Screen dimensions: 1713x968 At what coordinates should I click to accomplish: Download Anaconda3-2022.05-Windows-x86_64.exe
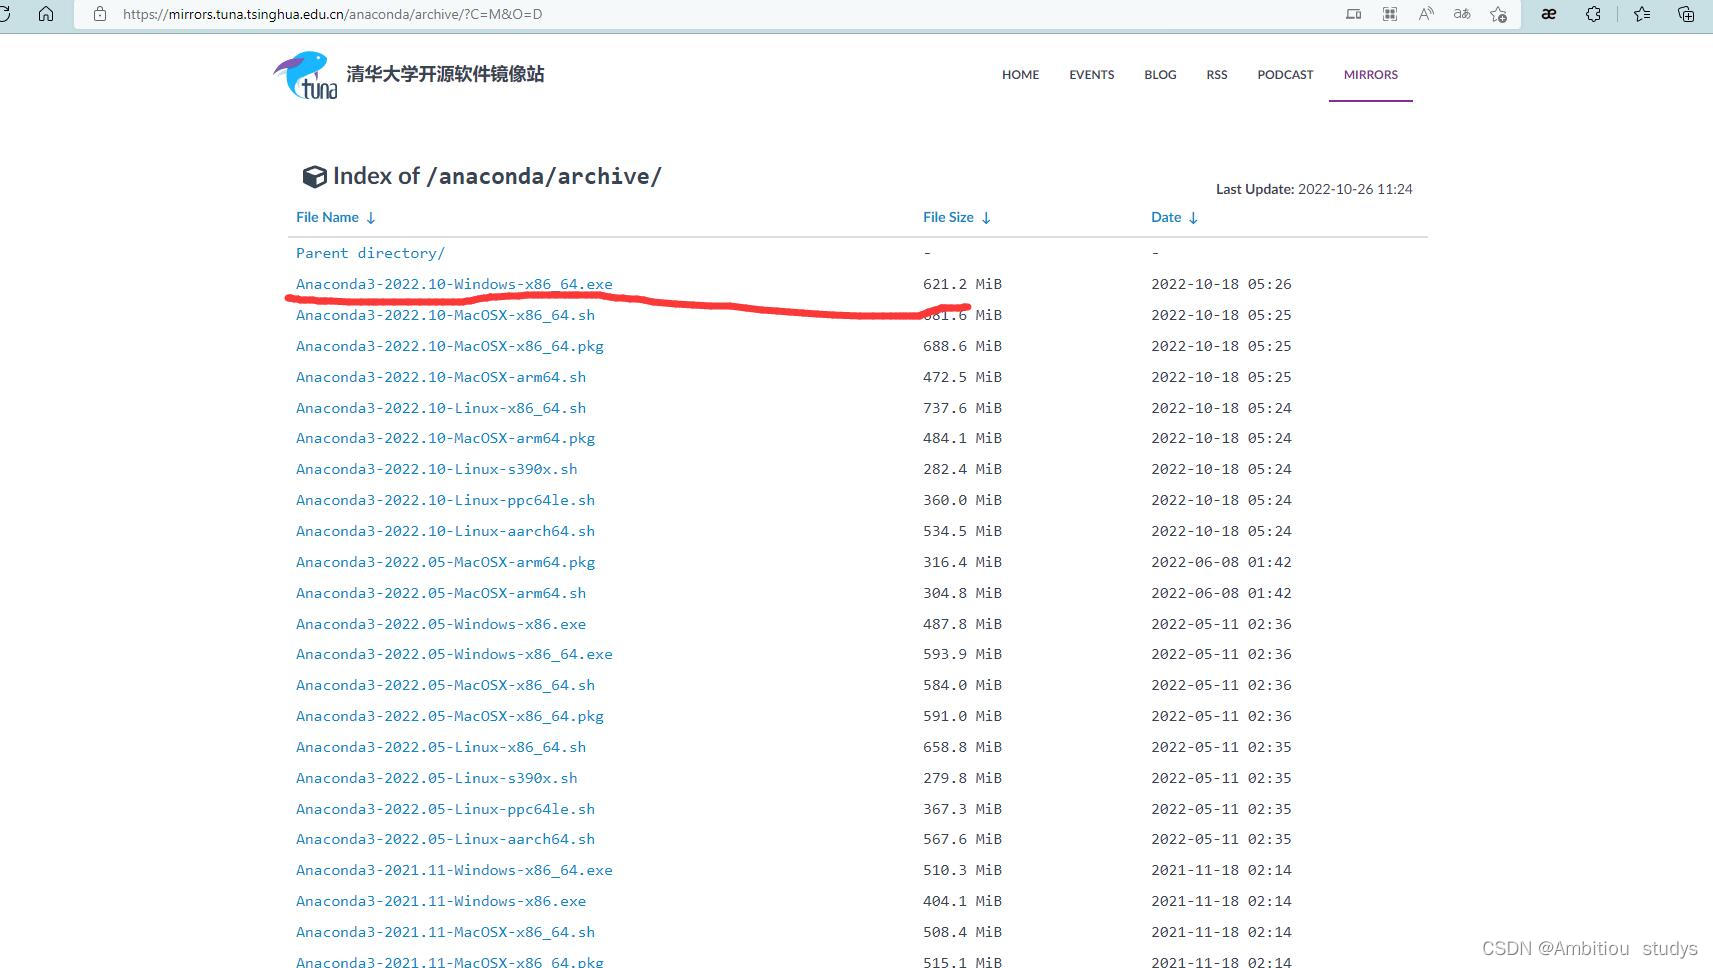tap(454, 654)
